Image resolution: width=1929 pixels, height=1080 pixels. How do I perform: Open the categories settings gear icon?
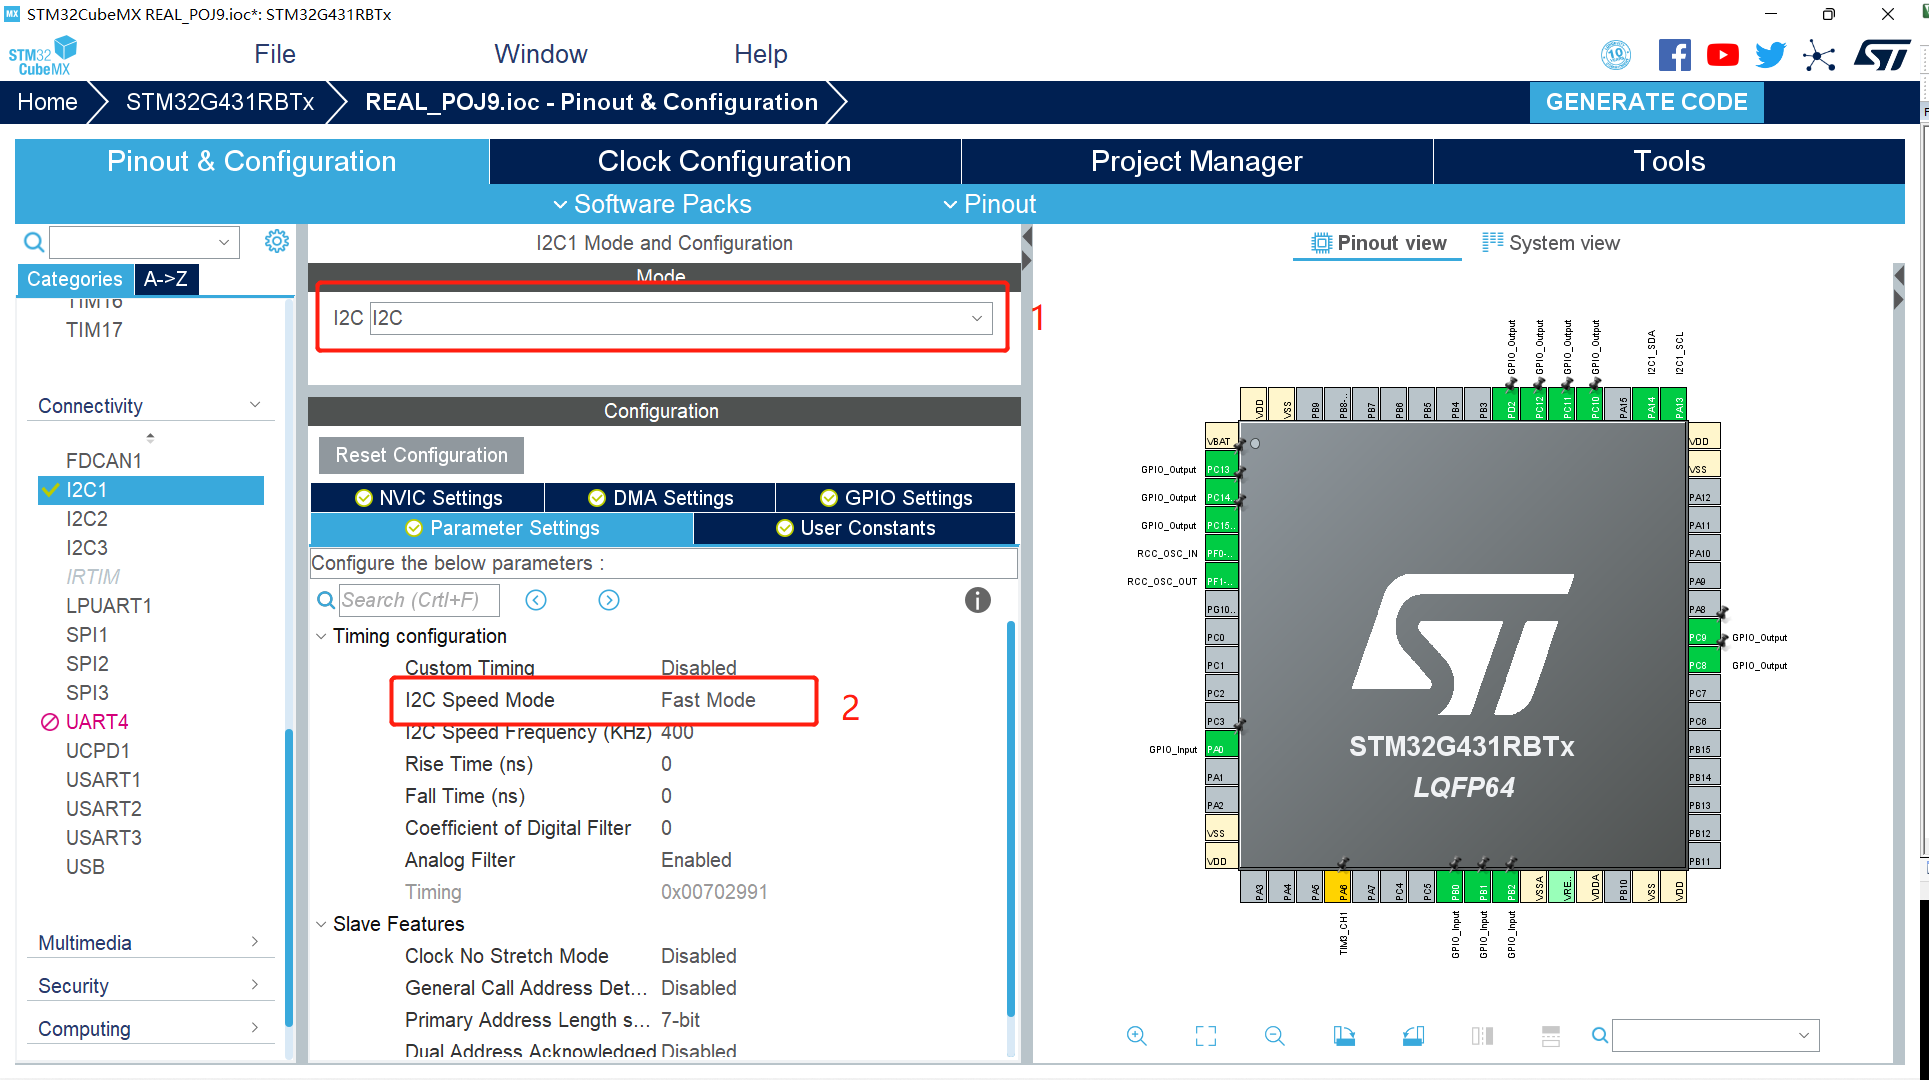[x=277, y=241]
